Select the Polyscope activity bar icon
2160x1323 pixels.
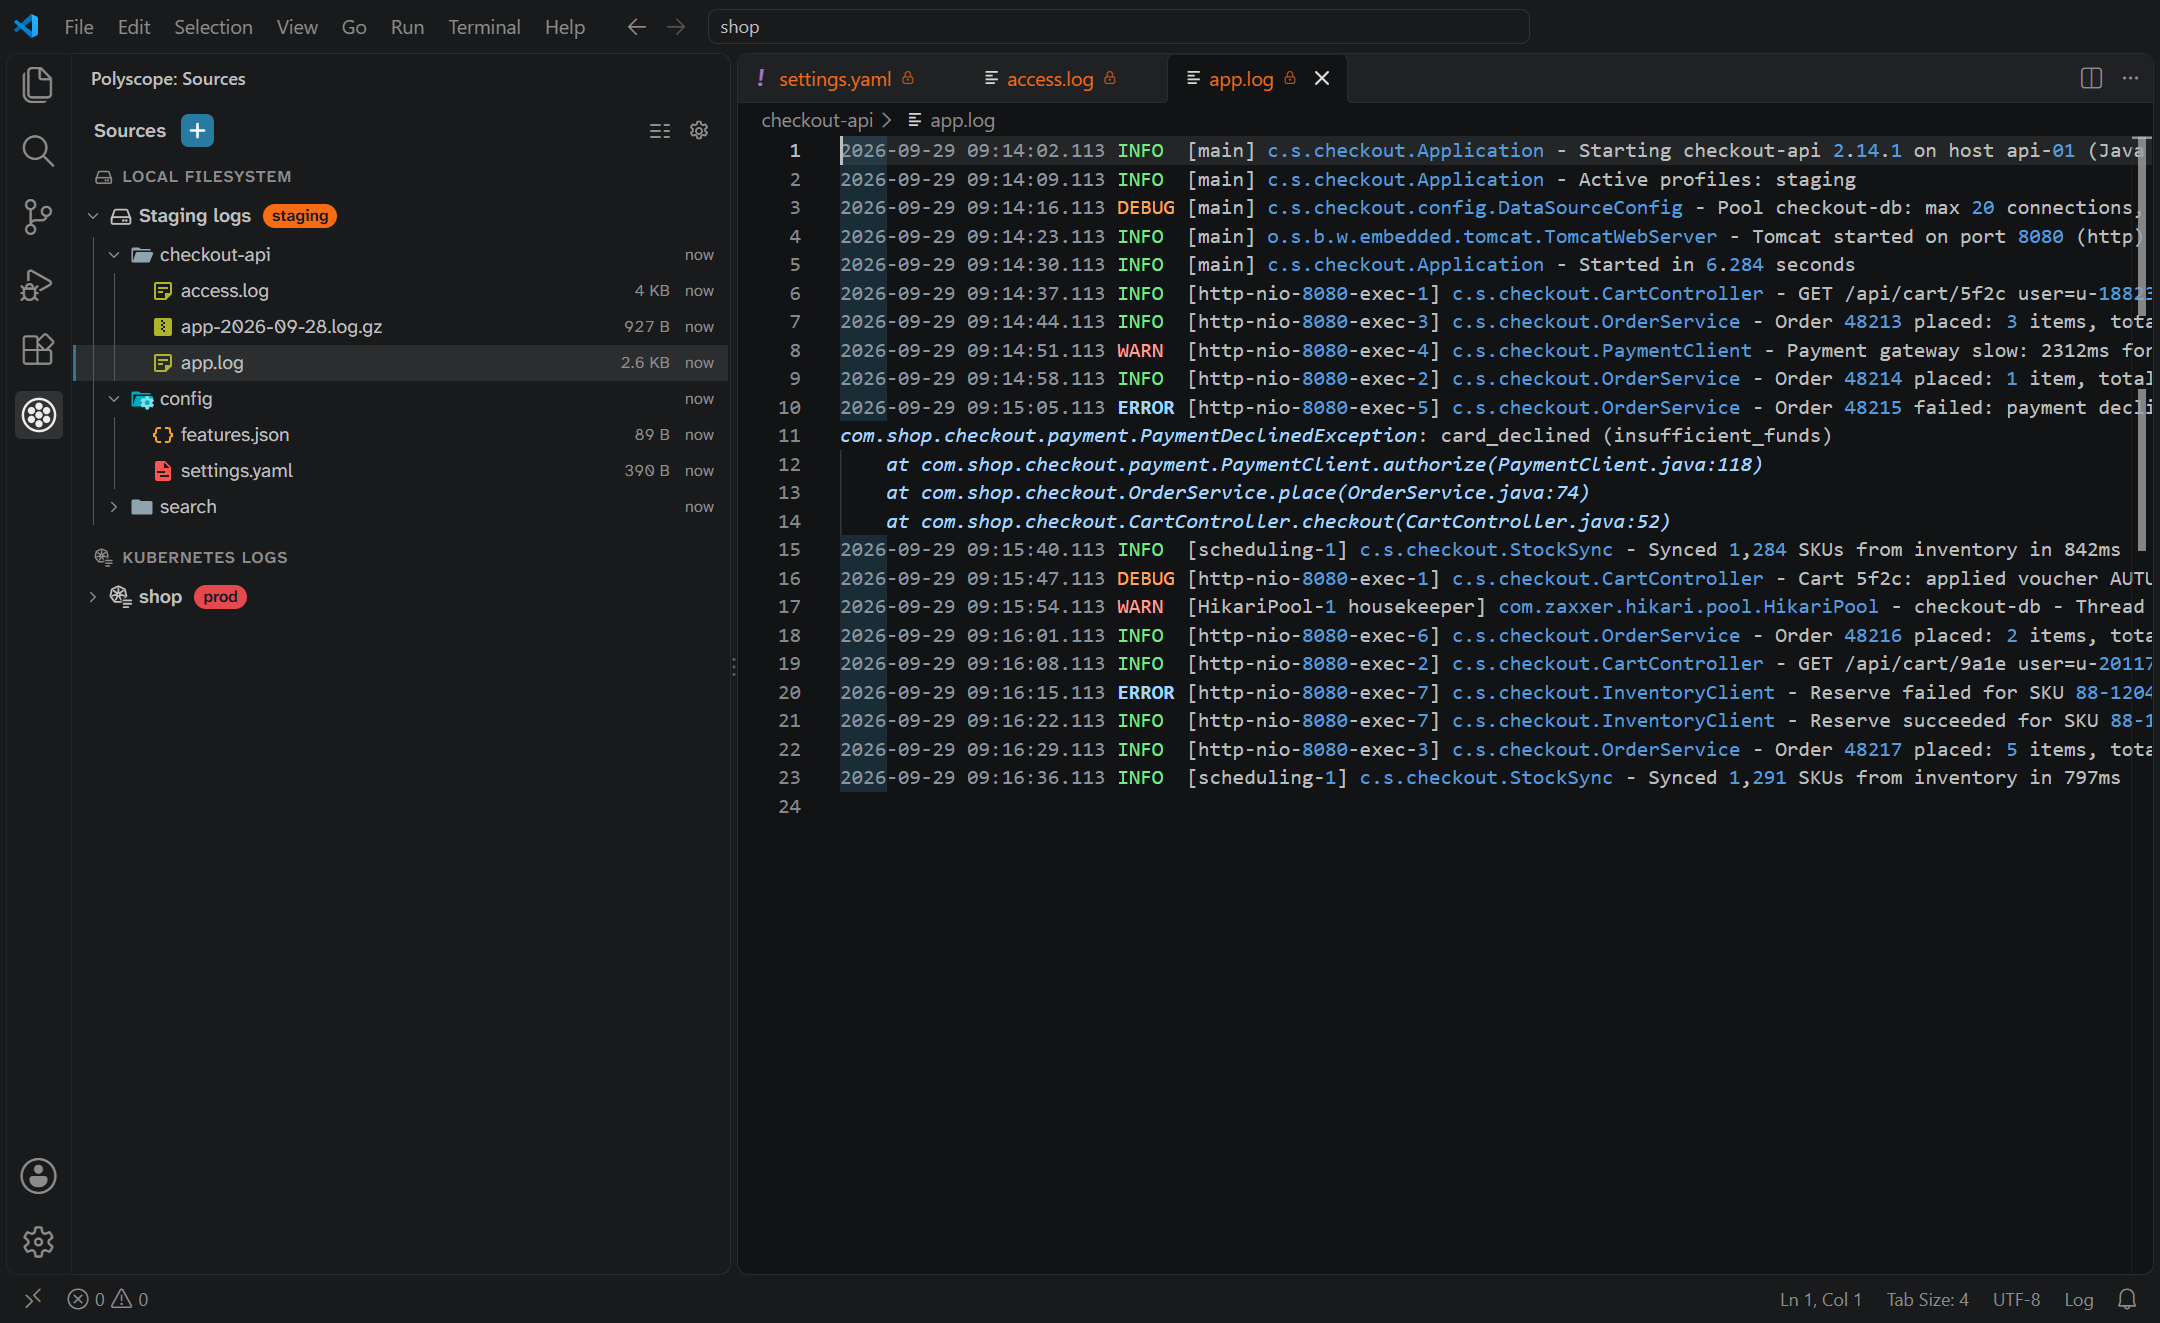click(38, 415)
